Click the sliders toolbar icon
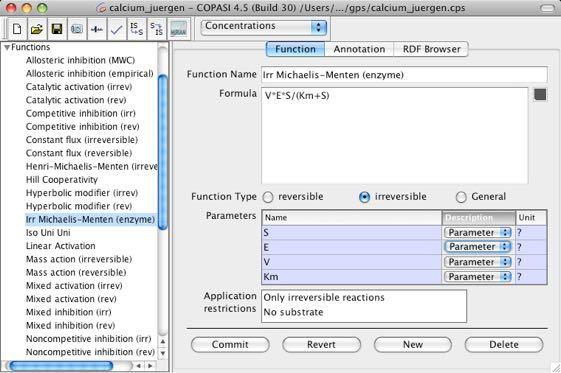This screenshot has height=373, width=561. coord(77,29)
